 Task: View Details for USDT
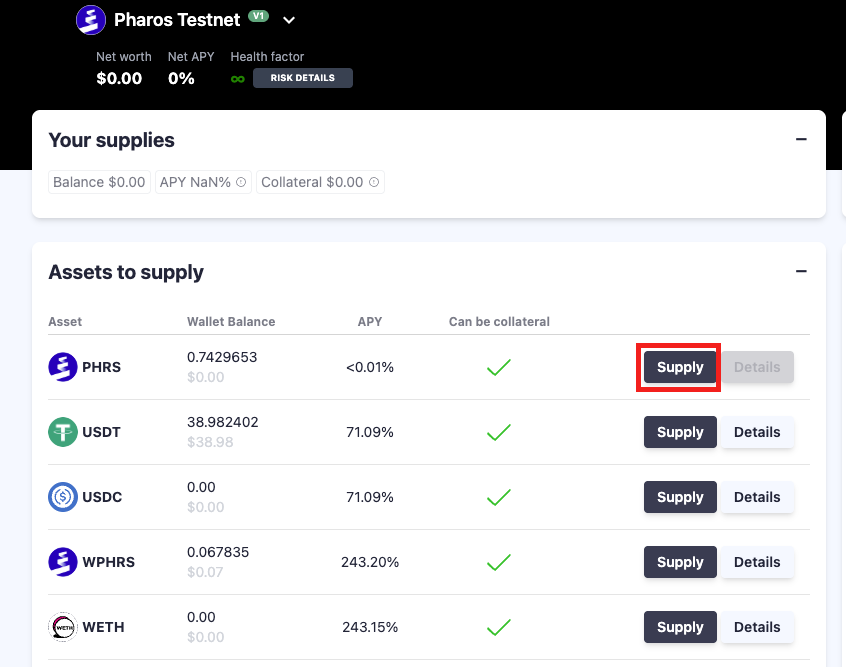tap(757, 432)
